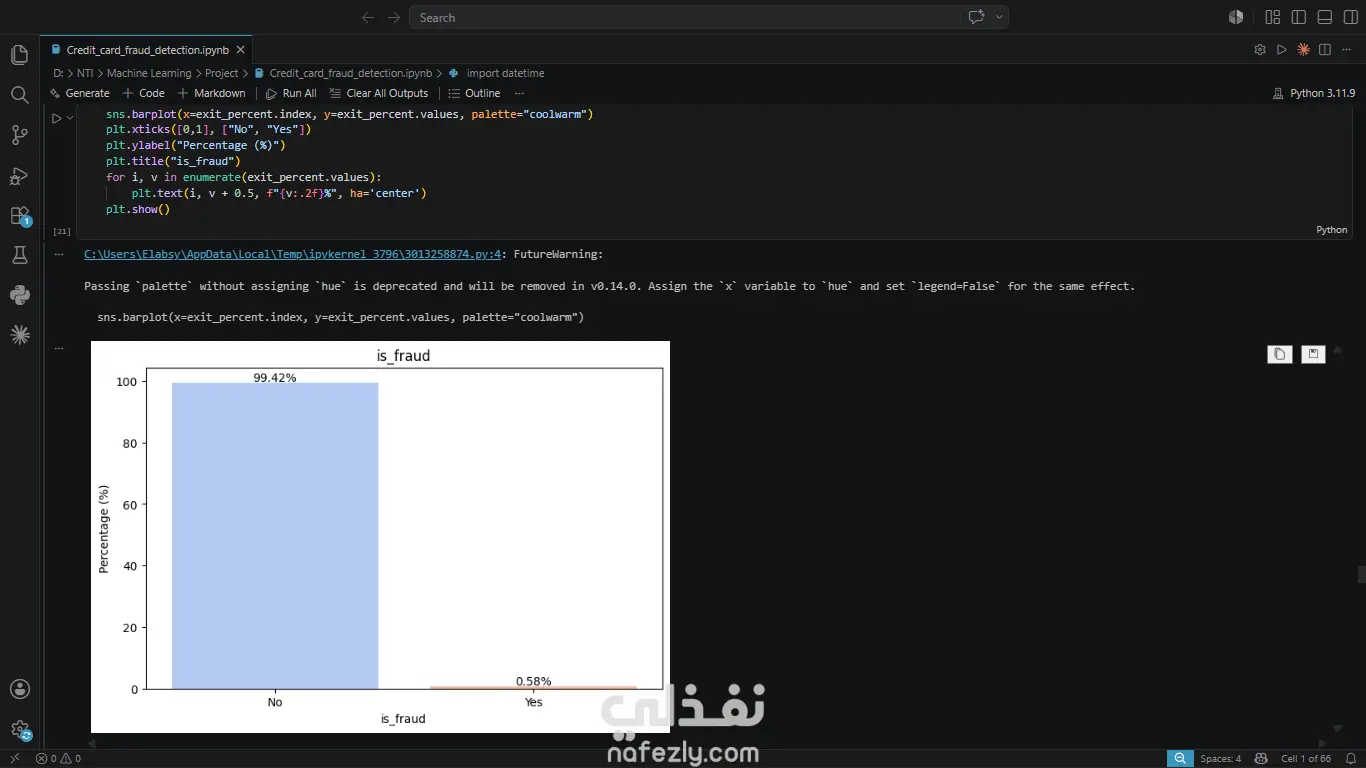Copy the chart output image
This screenshot has height=768, width=1366.
pyautogui.click(x=1280, y=354)
